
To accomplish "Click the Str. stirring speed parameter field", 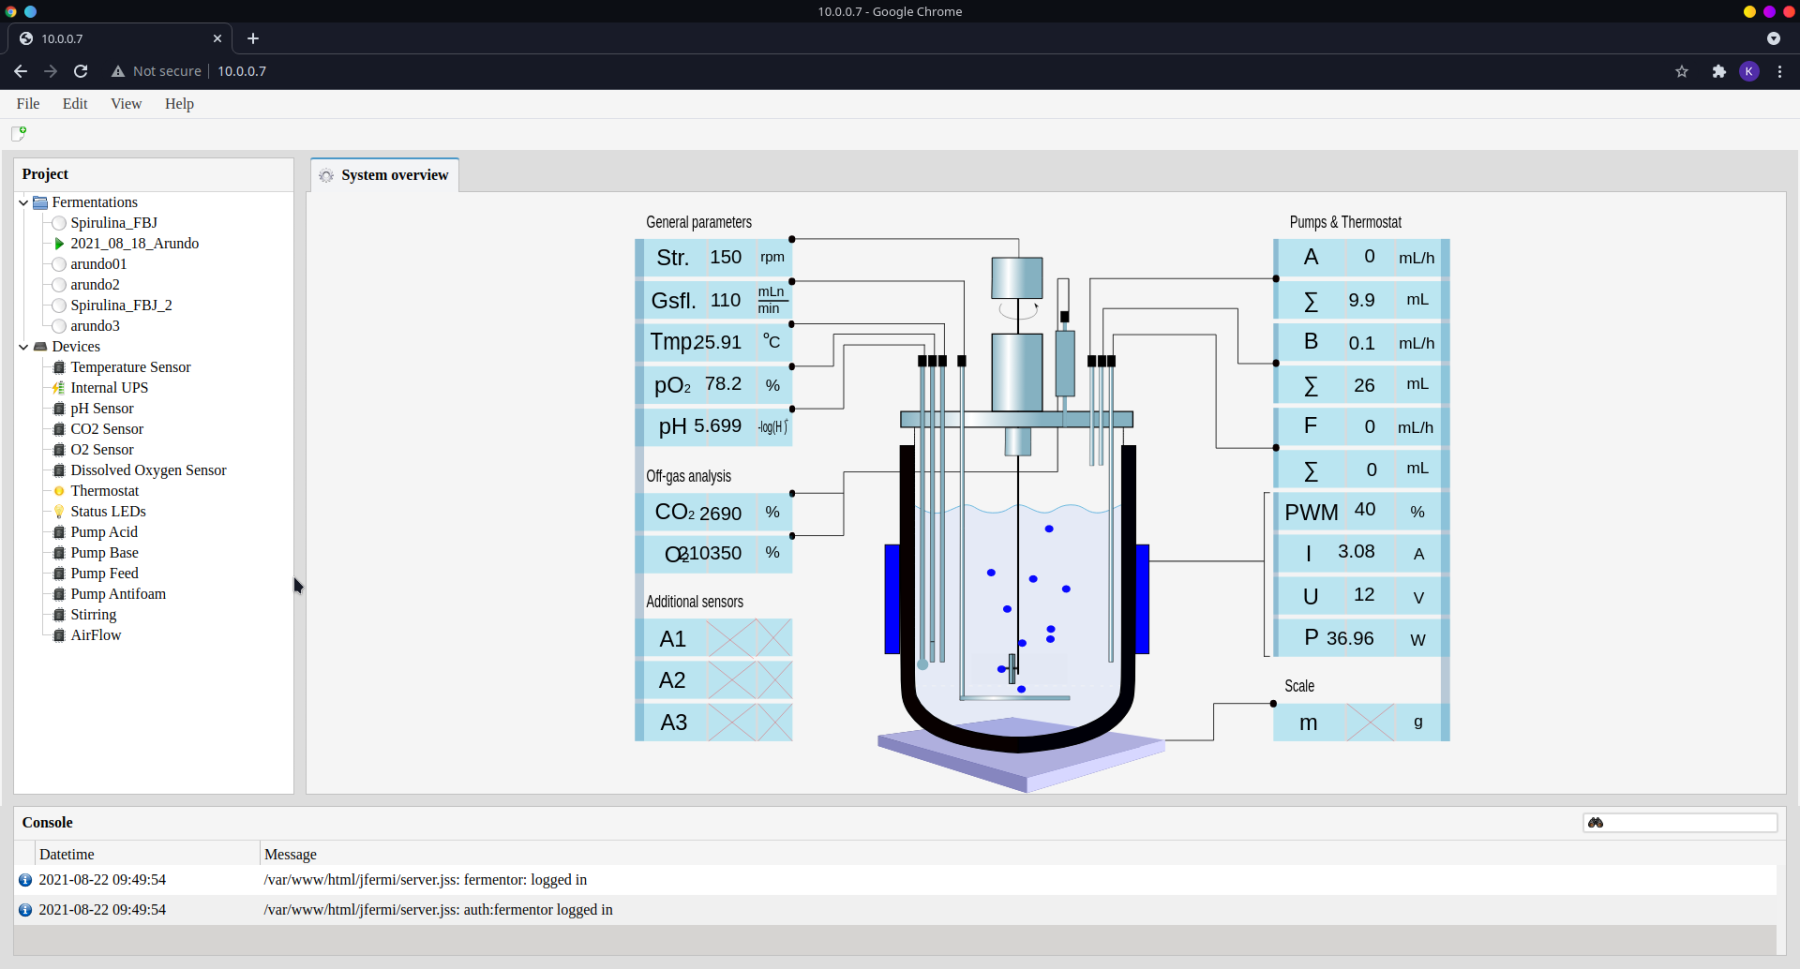I will pos(725,258).
